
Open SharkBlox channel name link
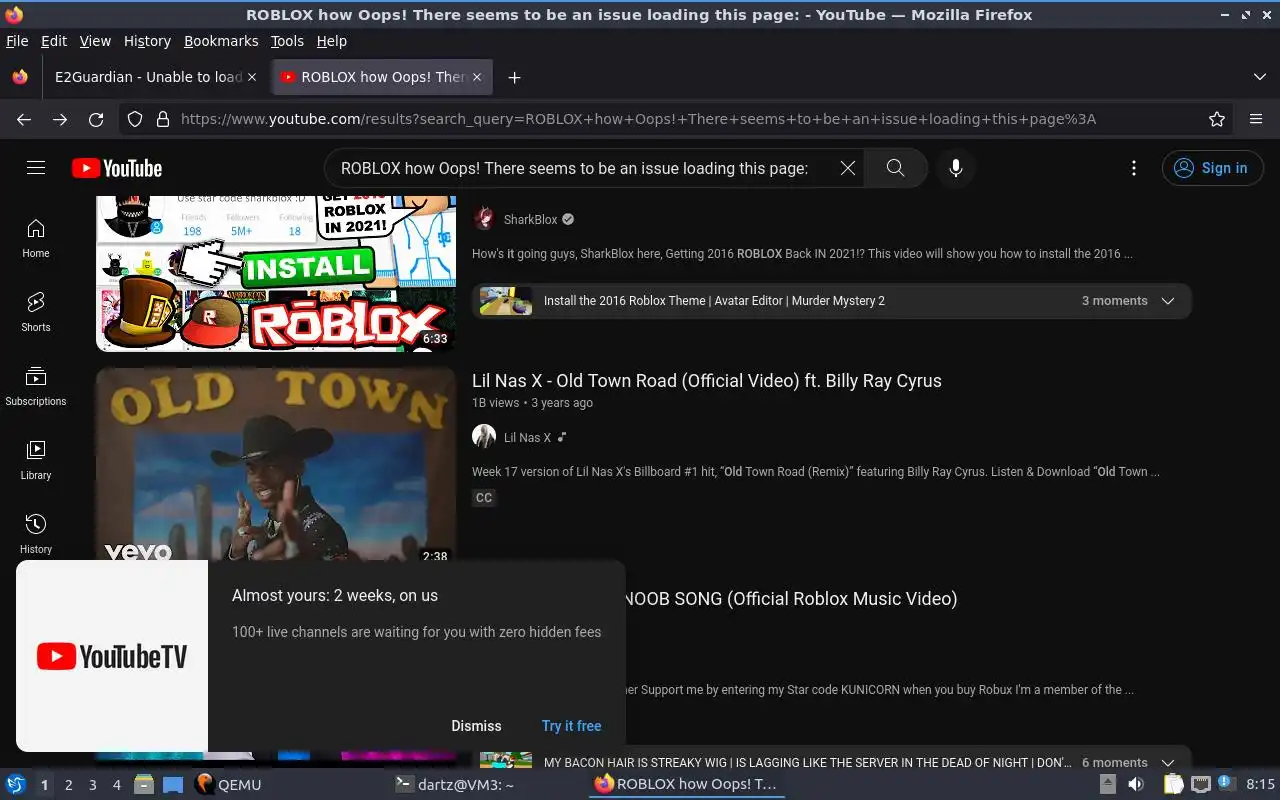531,219
